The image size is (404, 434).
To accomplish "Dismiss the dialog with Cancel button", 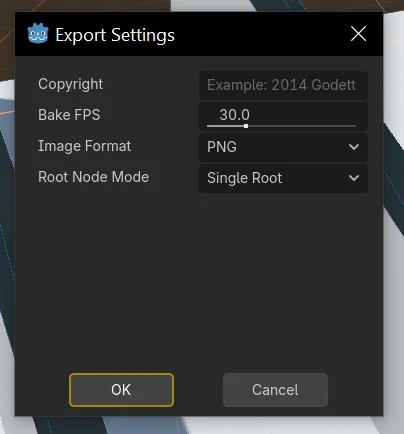I will tap(275, 390).
